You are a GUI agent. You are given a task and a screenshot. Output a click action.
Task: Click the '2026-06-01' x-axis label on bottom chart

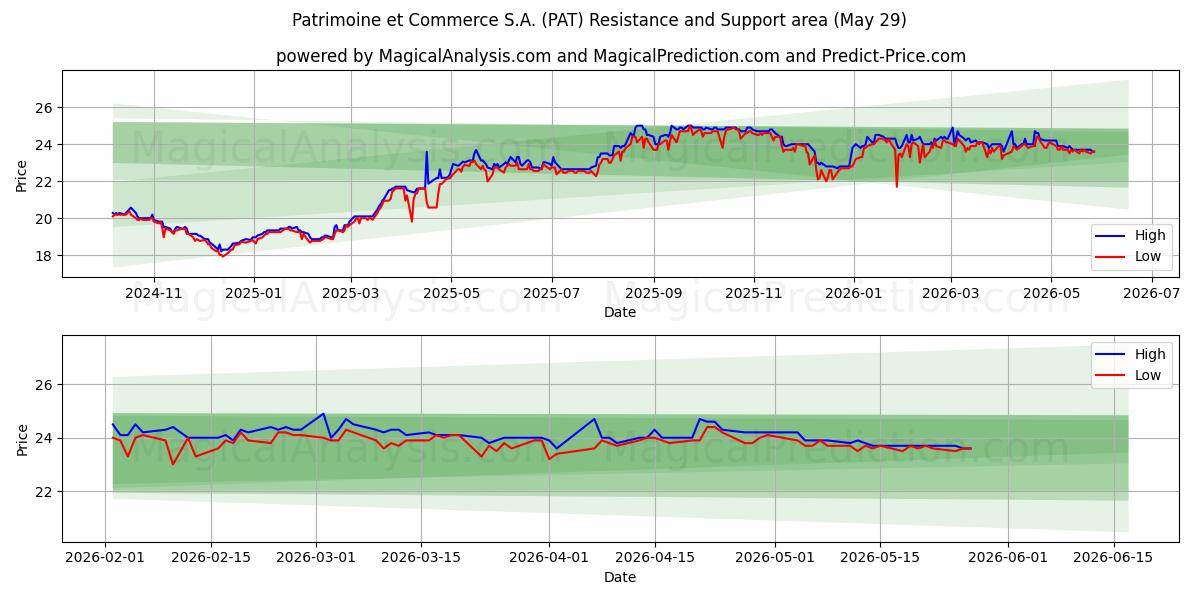click(x=1009, y=559)
